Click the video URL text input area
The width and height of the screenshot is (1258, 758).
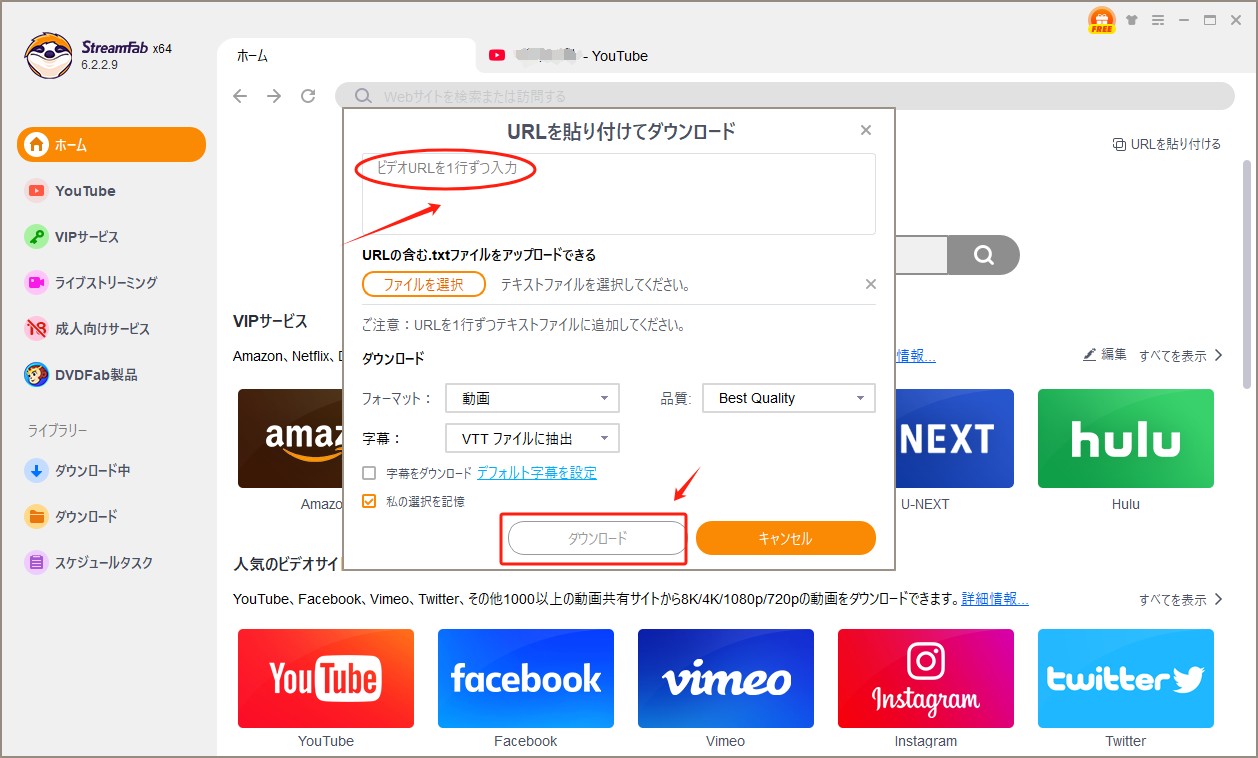coord(618,194)
